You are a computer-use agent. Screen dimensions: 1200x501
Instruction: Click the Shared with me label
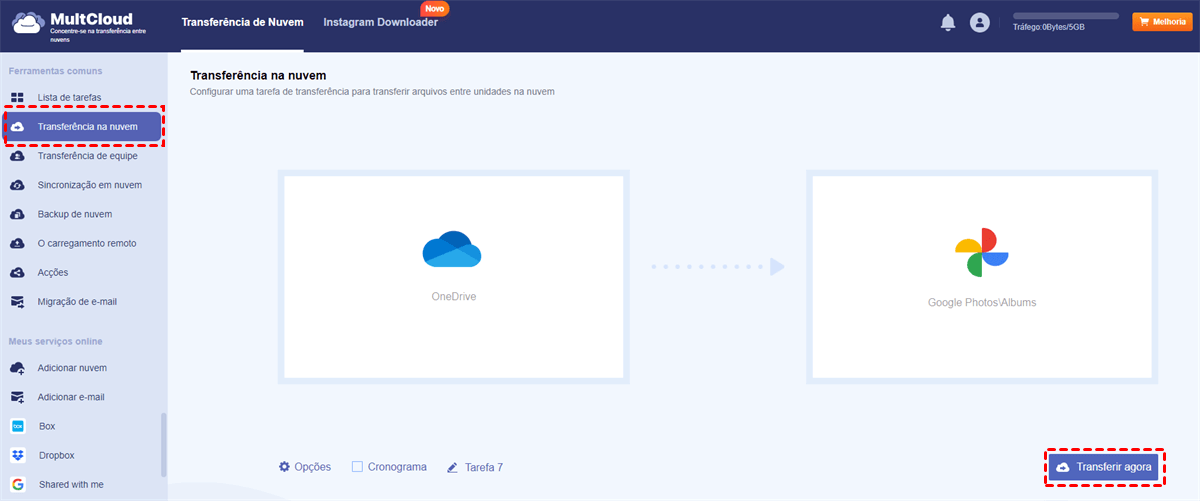pos(71,484)
